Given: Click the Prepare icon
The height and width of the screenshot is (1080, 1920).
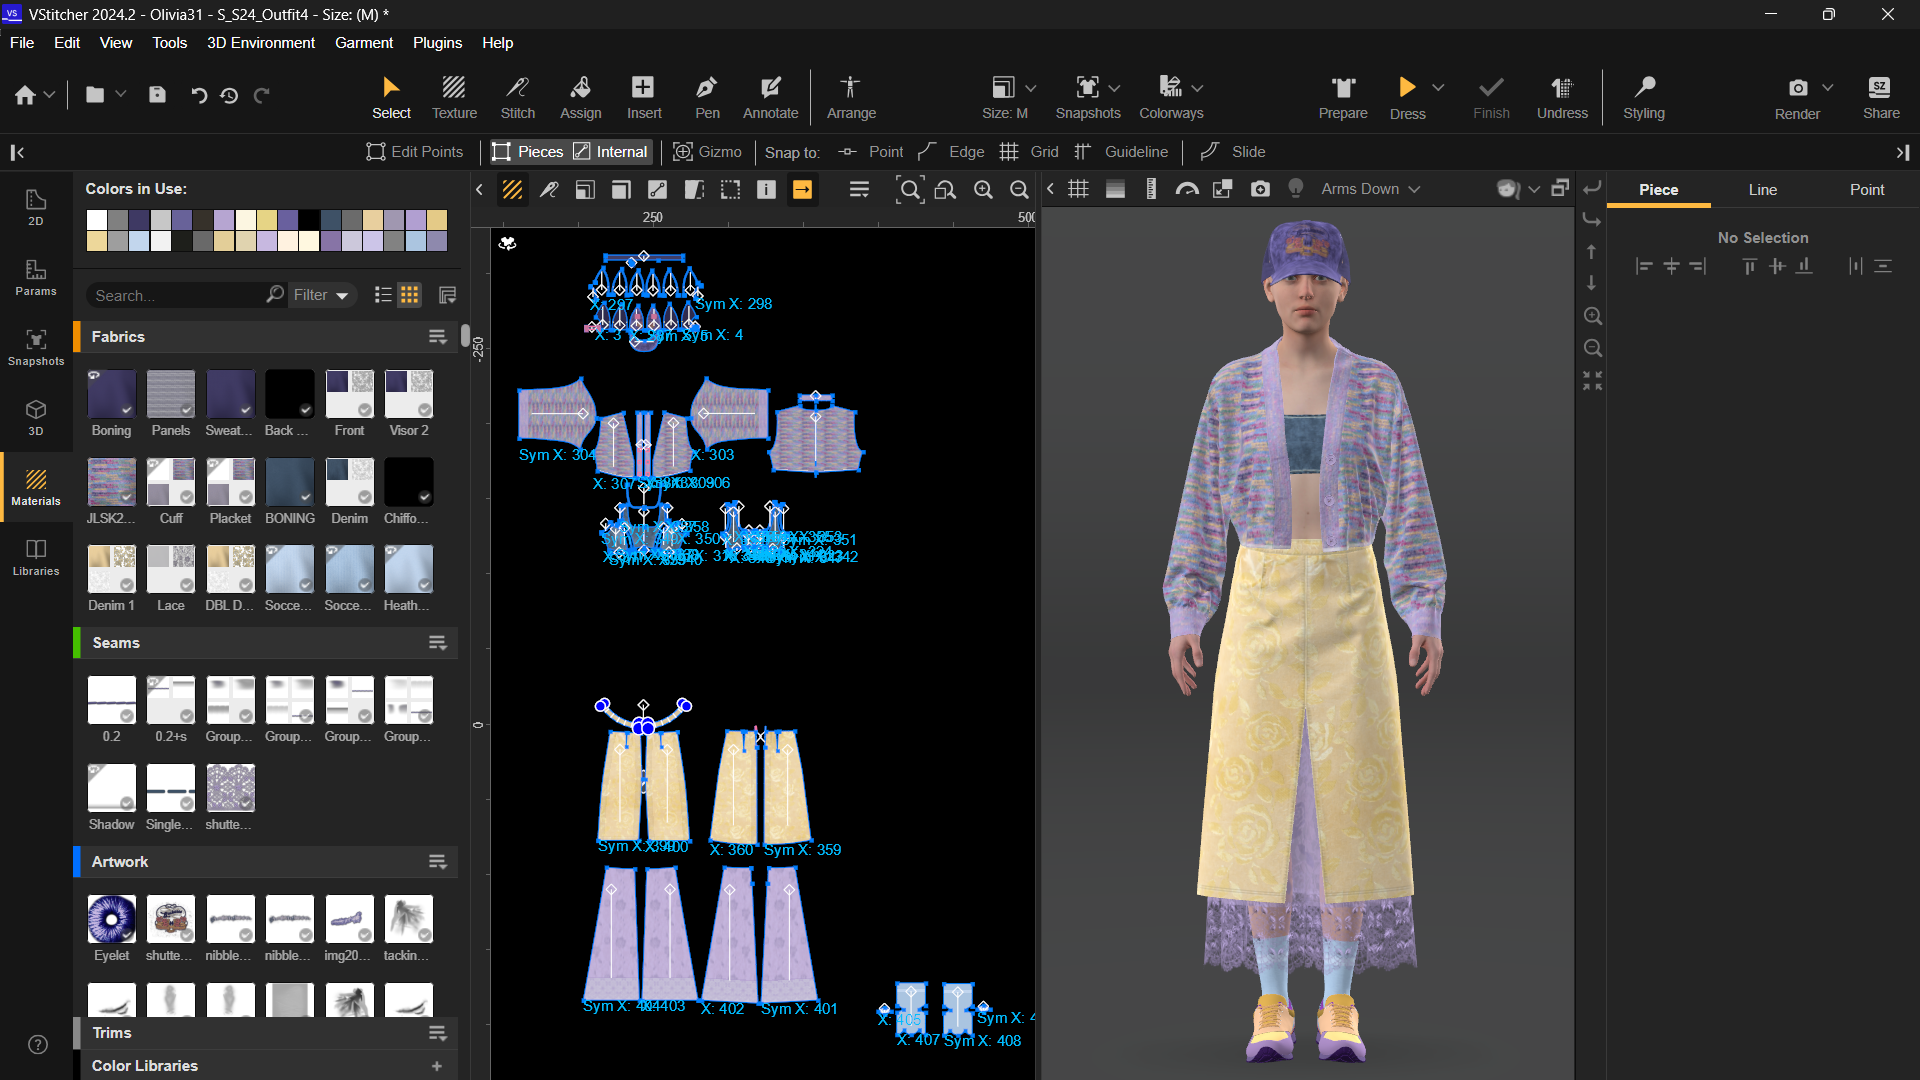Looking at the screenshot, I should (x=1342, y=97).
